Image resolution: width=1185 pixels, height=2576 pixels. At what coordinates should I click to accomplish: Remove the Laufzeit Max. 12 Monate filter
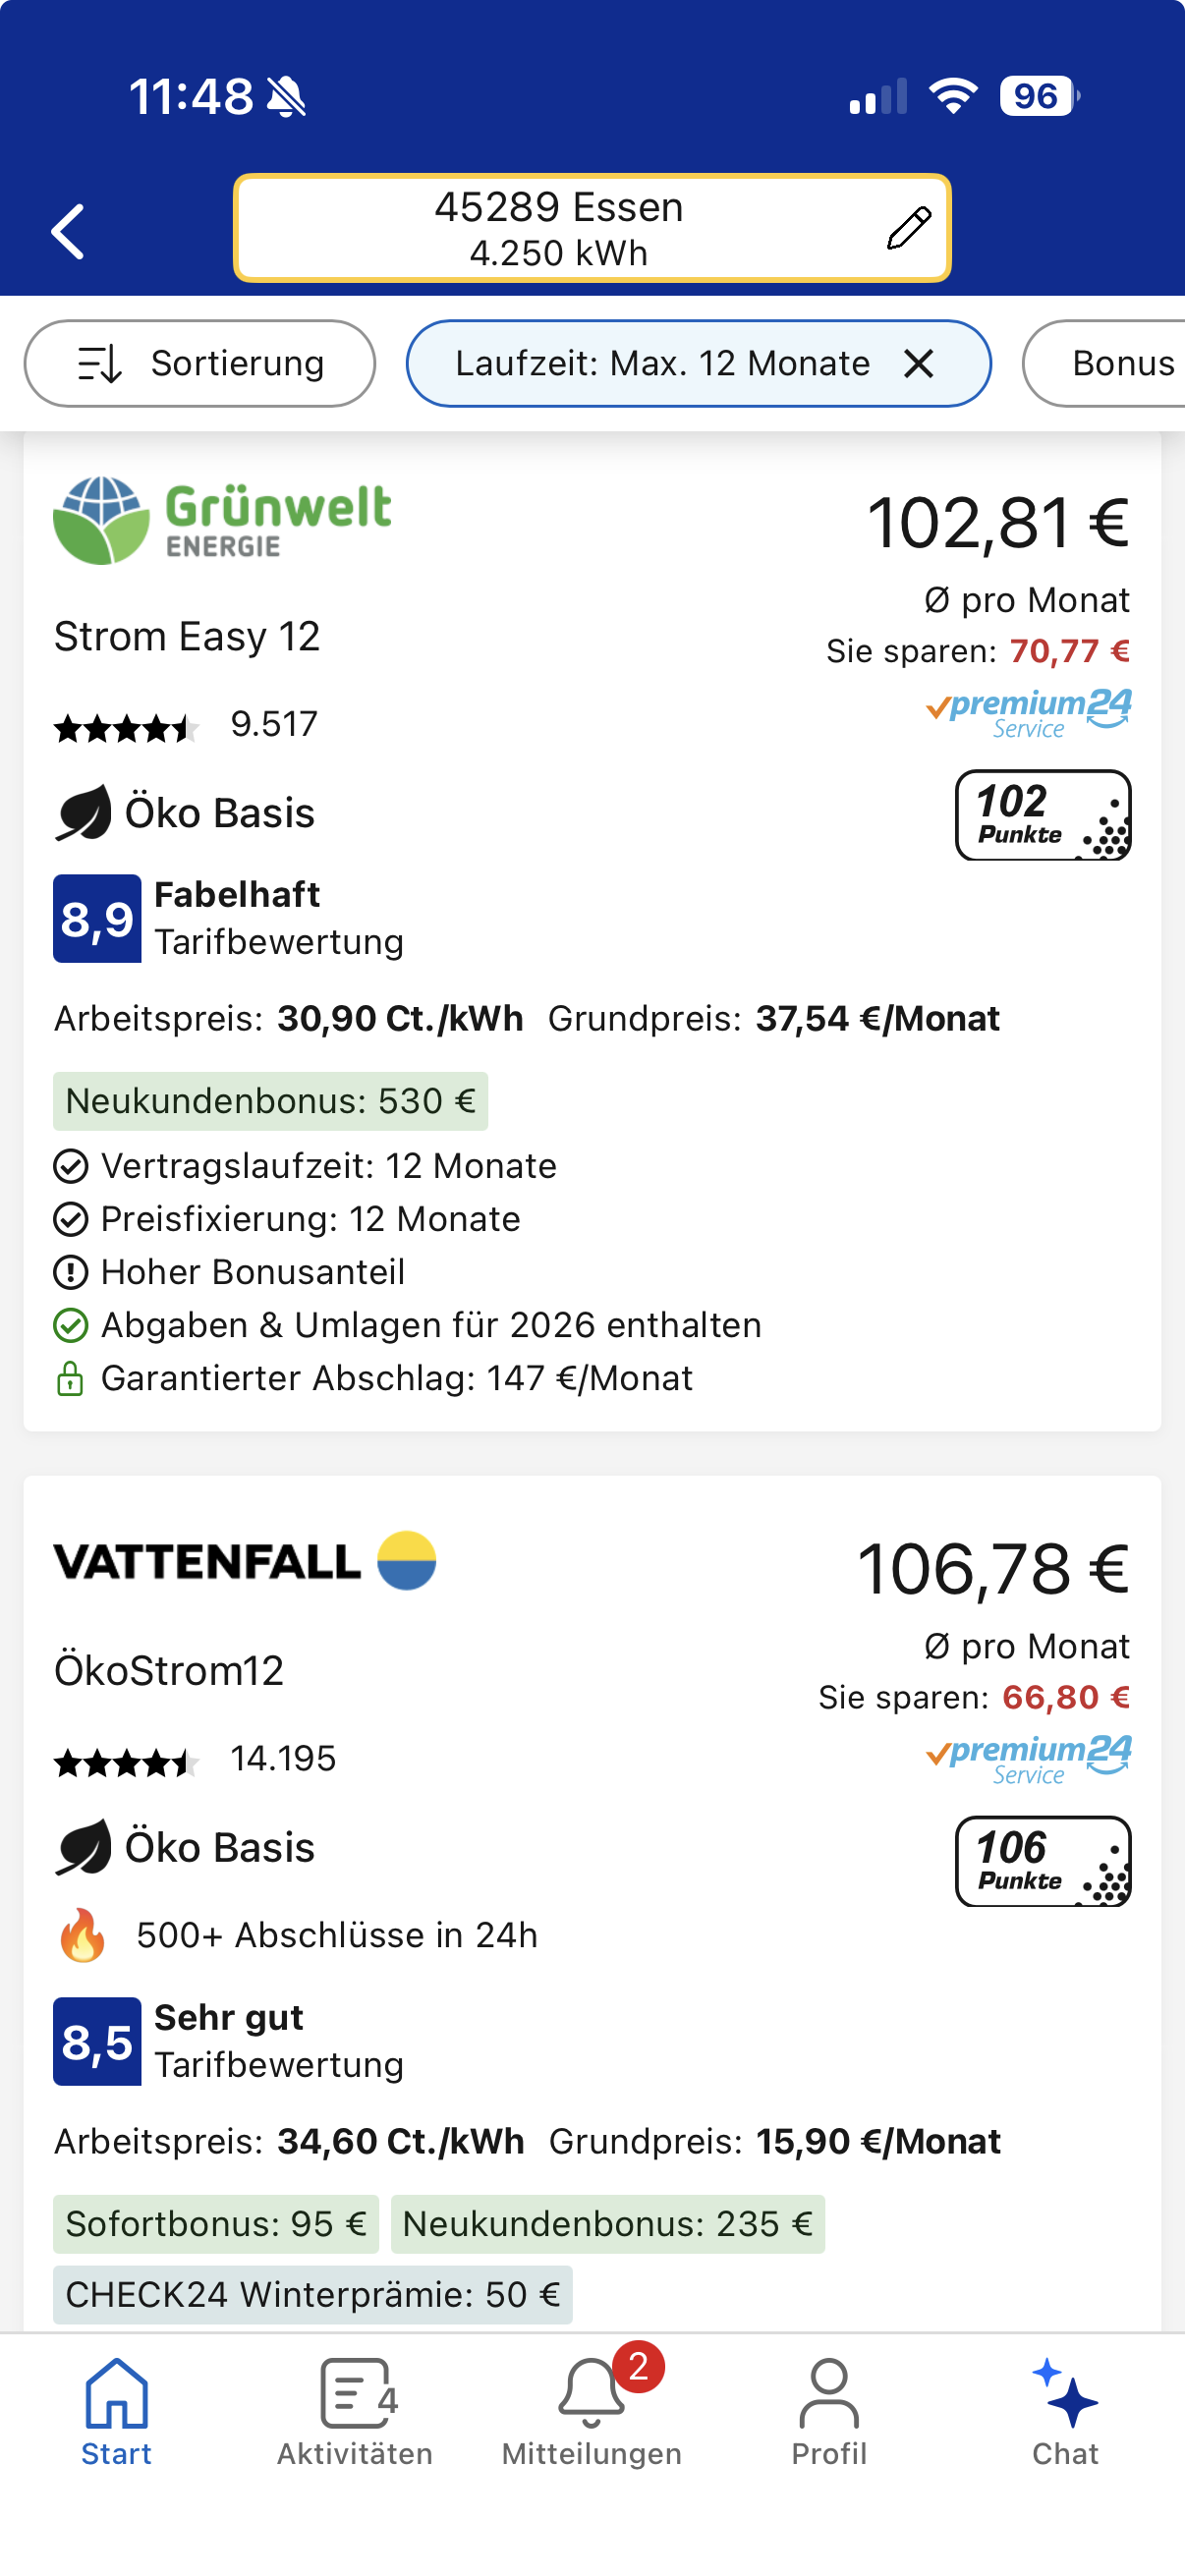919,364
